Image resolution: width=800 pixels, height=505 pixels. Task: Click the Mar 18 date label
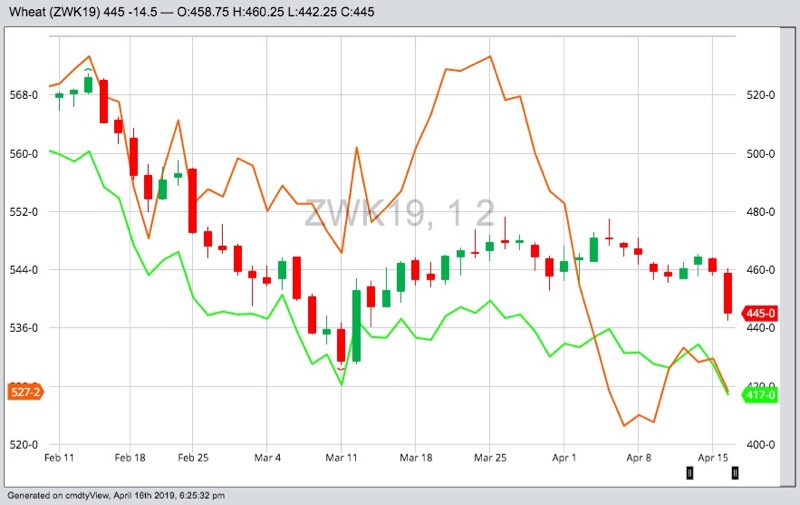pyautogui.click(x=415, y=458)
